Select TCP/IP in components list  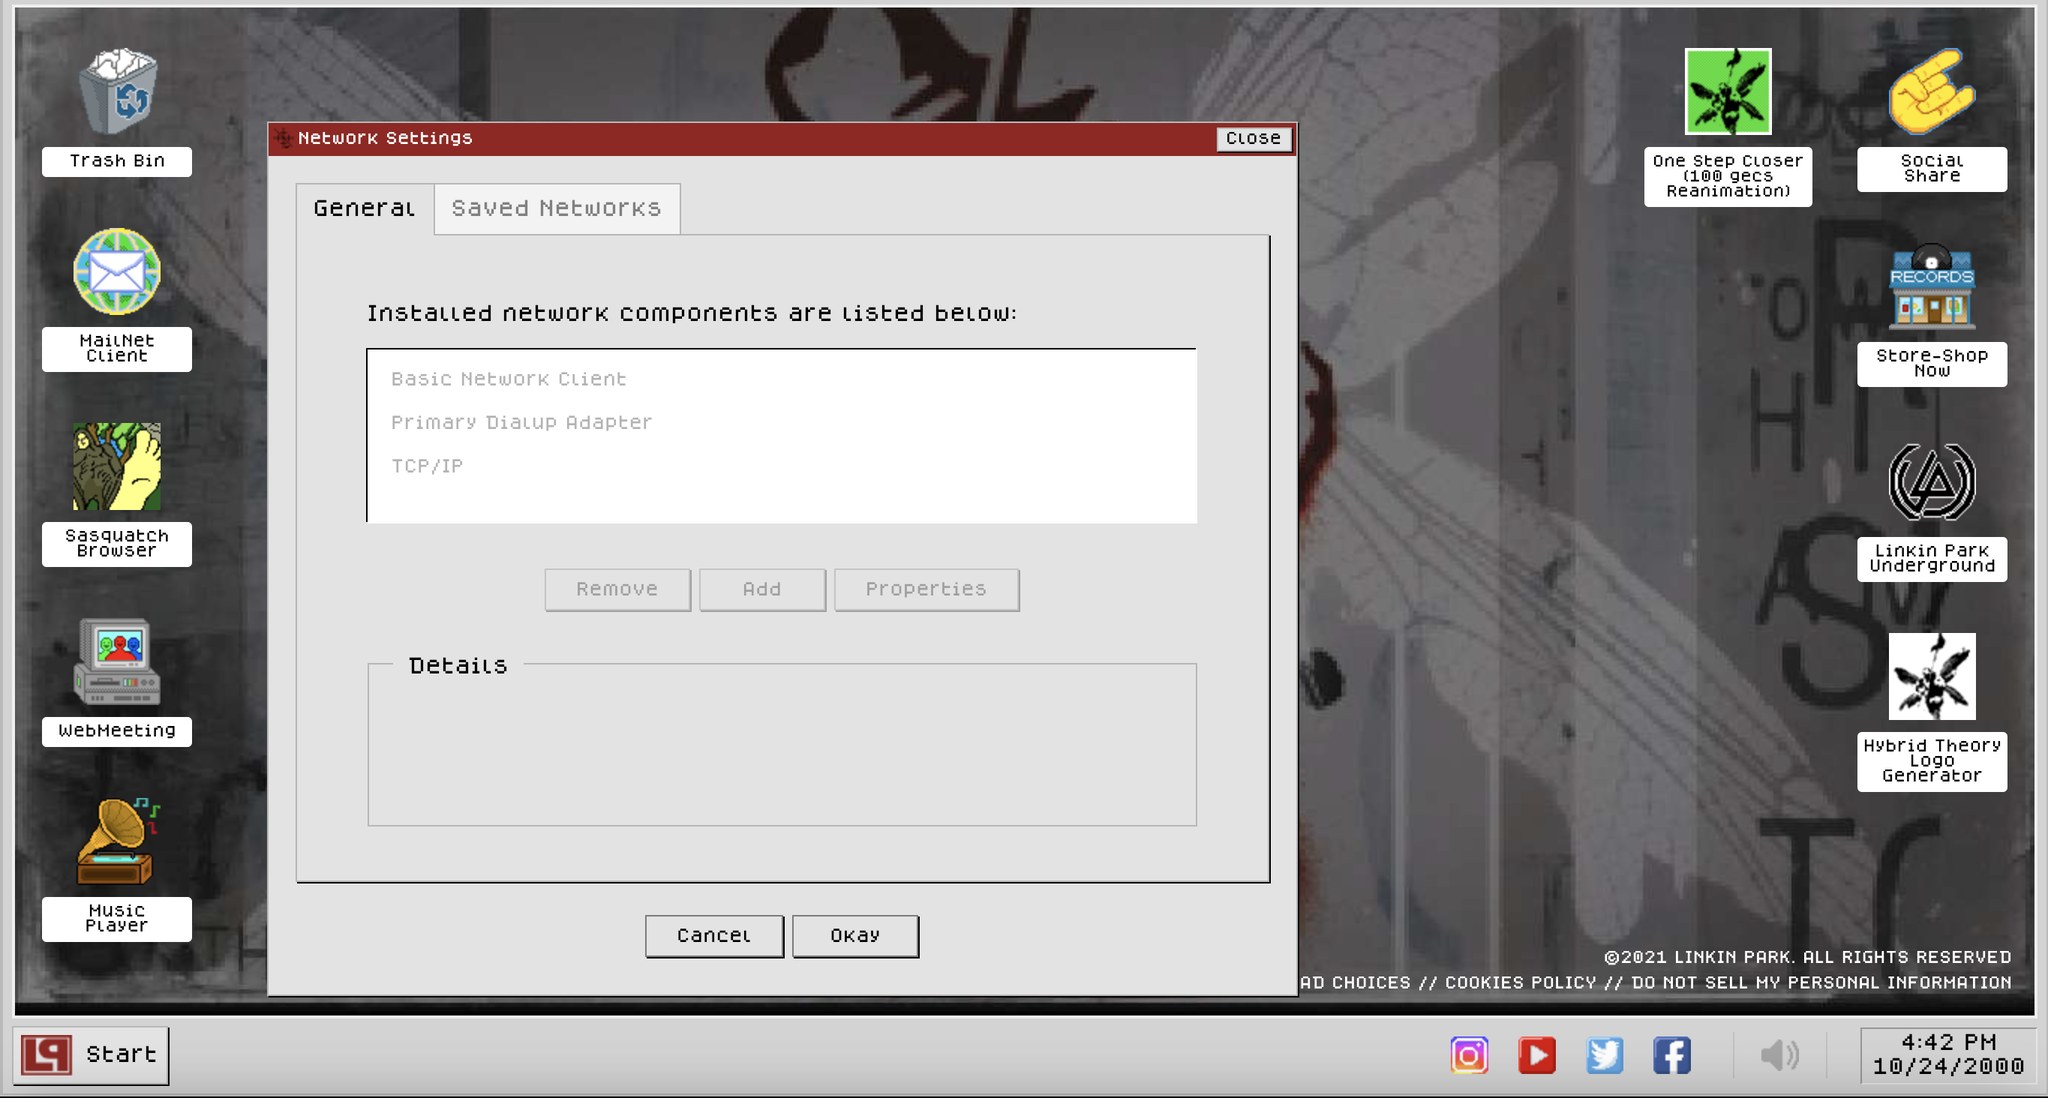(427, 466)
